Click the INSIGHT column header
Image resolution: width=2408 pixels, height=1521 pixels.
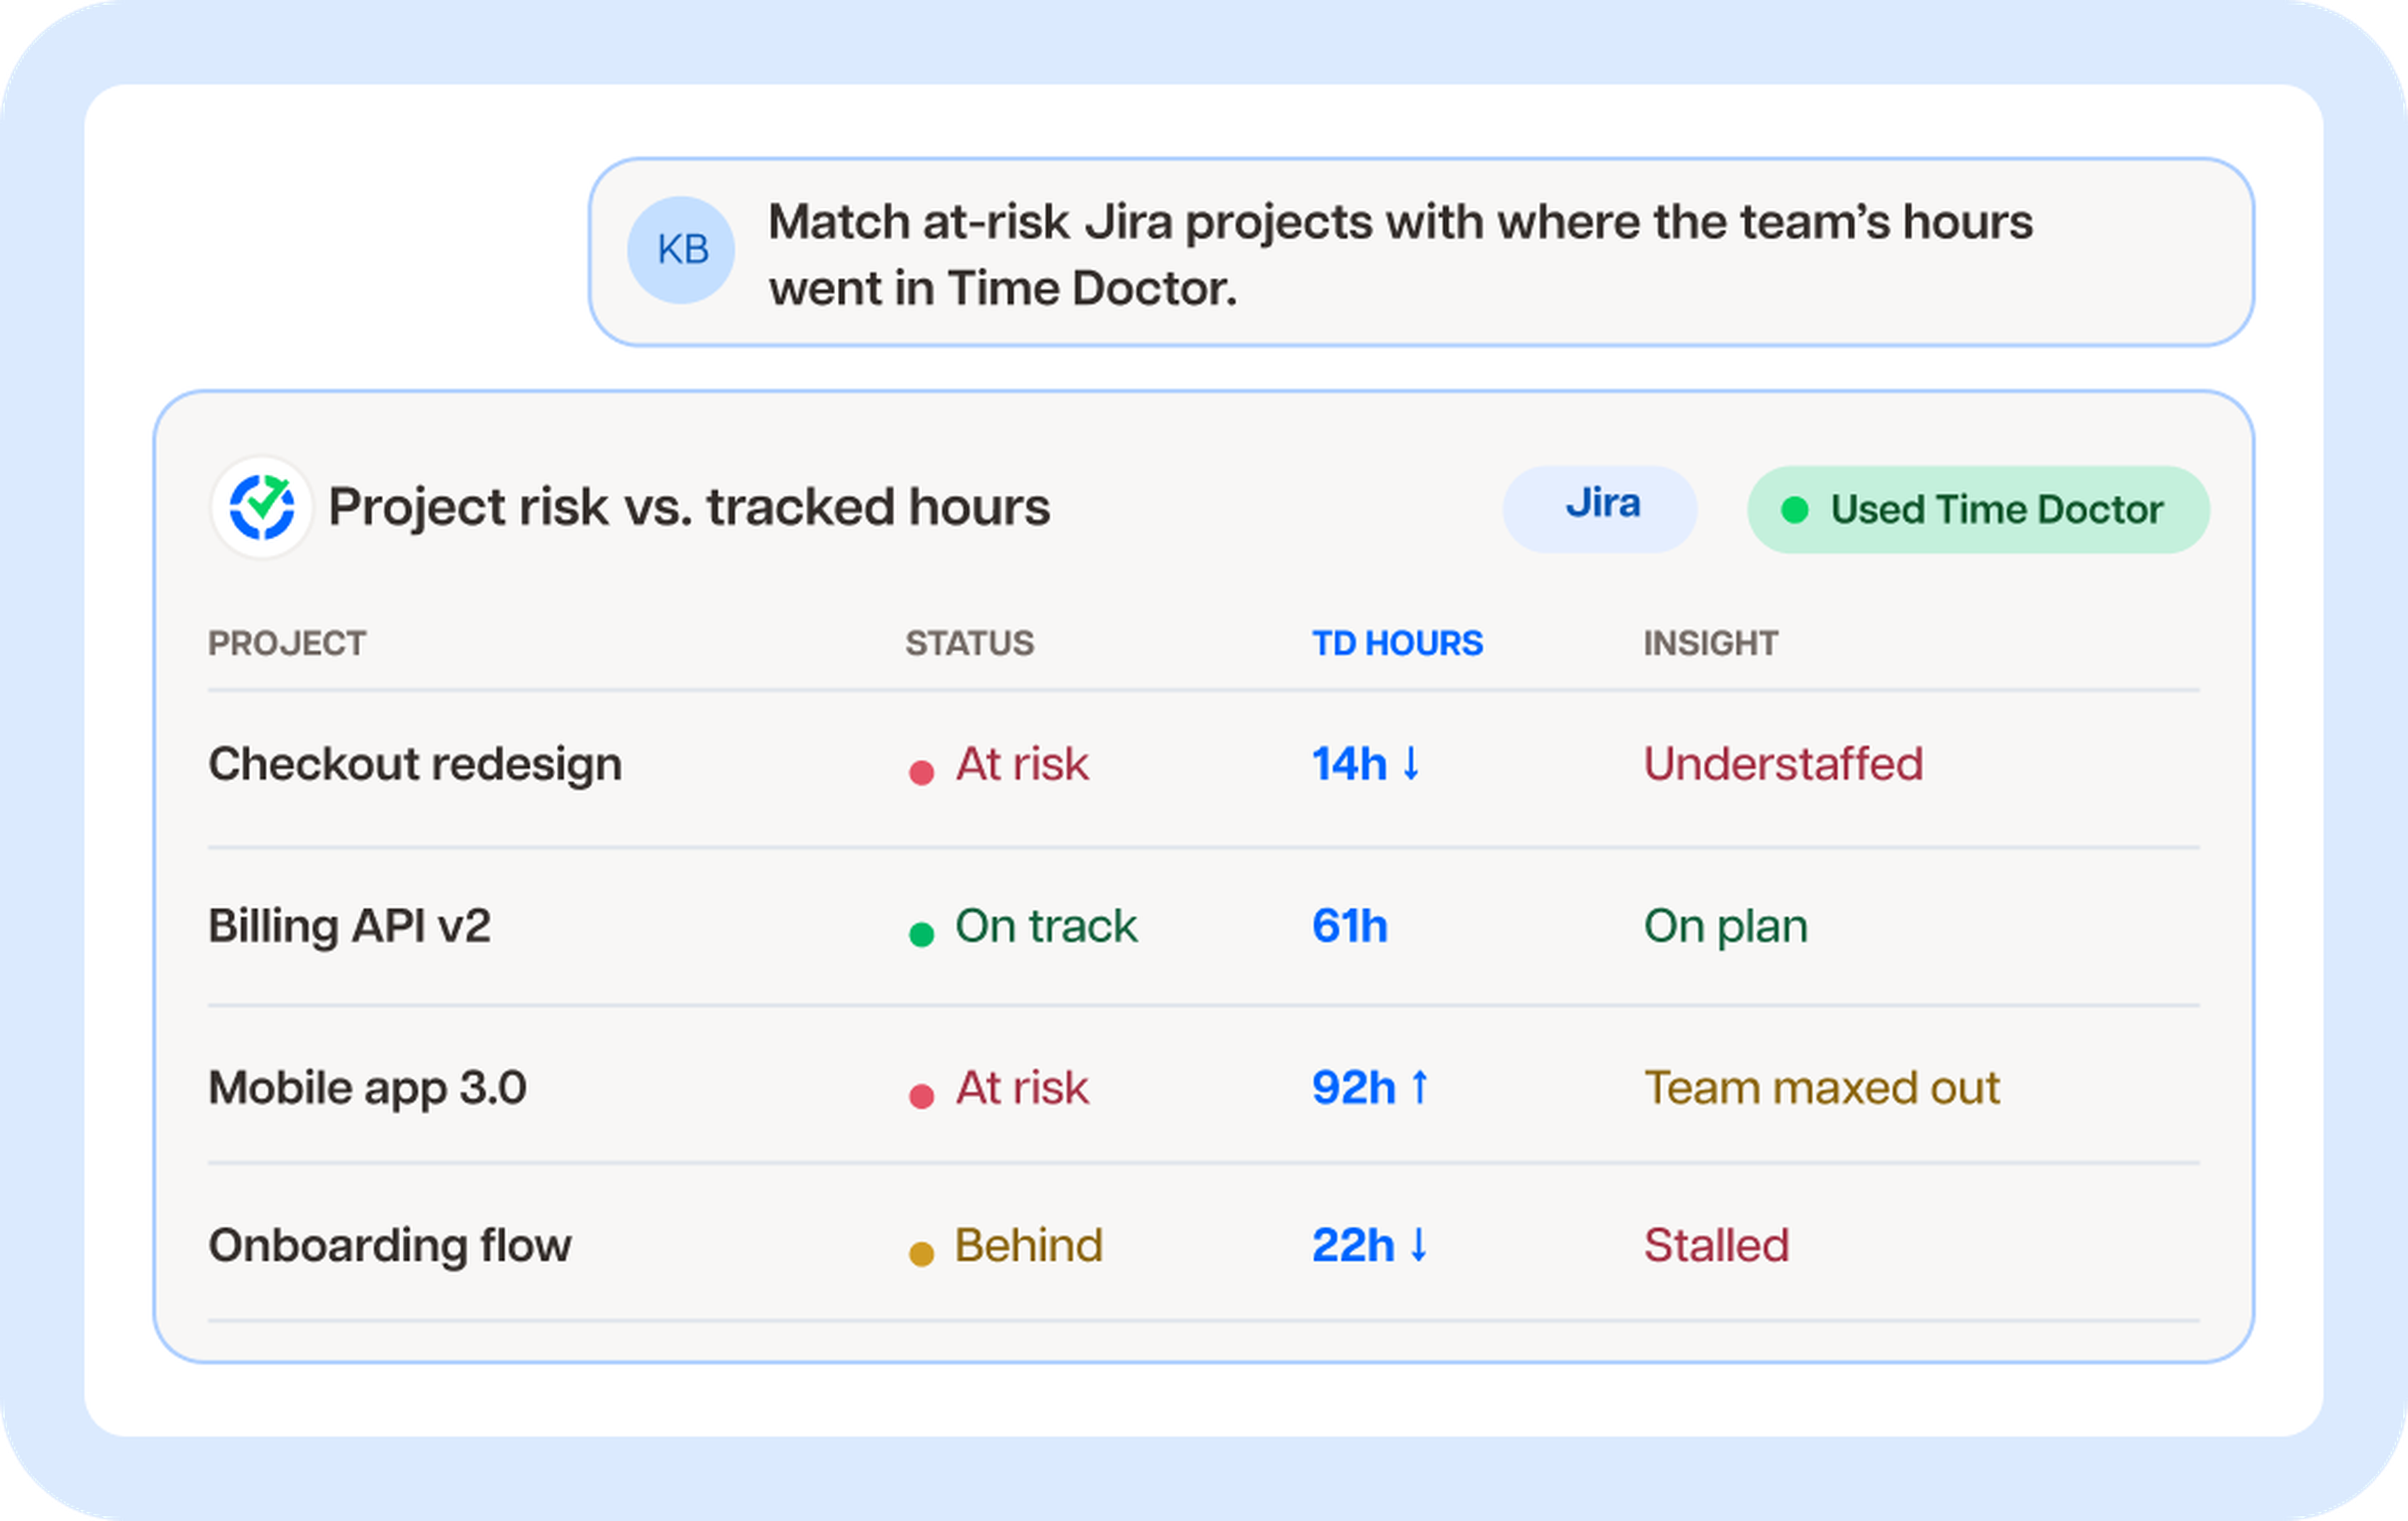[x=1710, y=643]
